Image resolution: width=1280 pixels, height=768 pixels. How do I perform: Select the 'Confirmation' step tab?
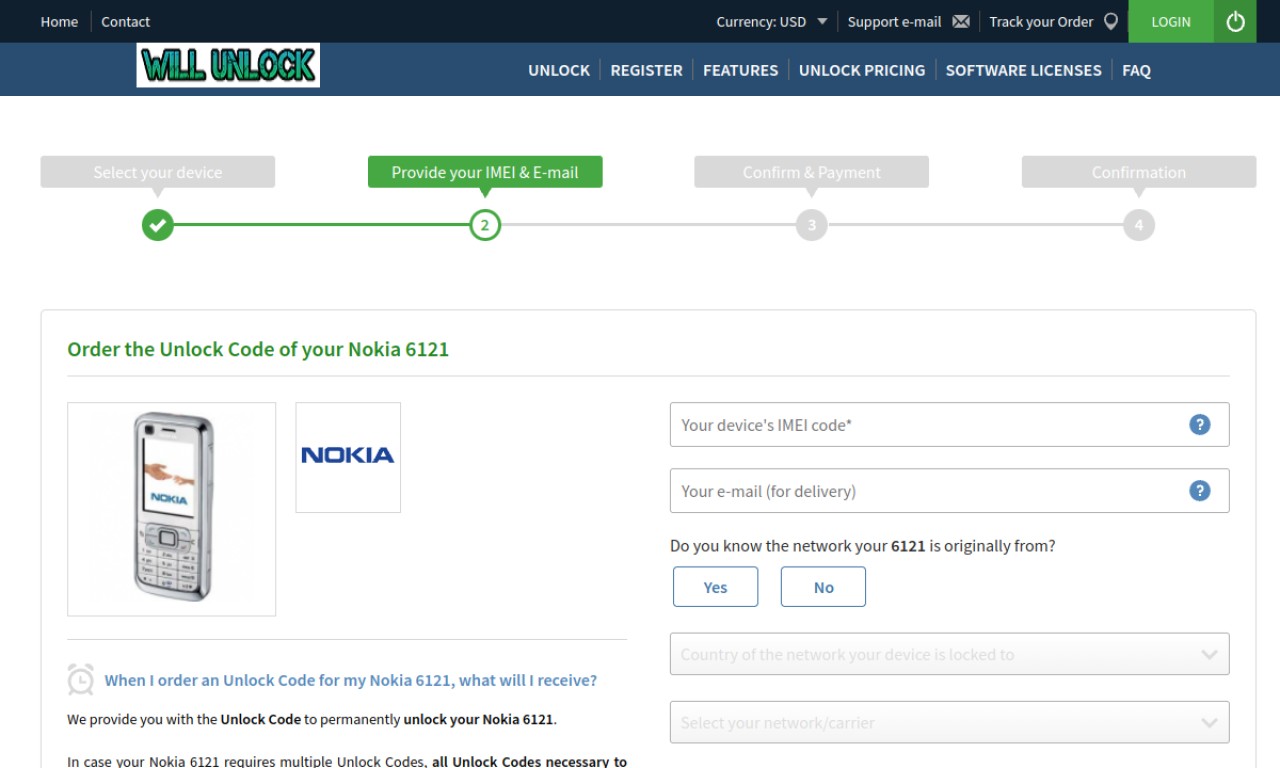[1138, 172]
